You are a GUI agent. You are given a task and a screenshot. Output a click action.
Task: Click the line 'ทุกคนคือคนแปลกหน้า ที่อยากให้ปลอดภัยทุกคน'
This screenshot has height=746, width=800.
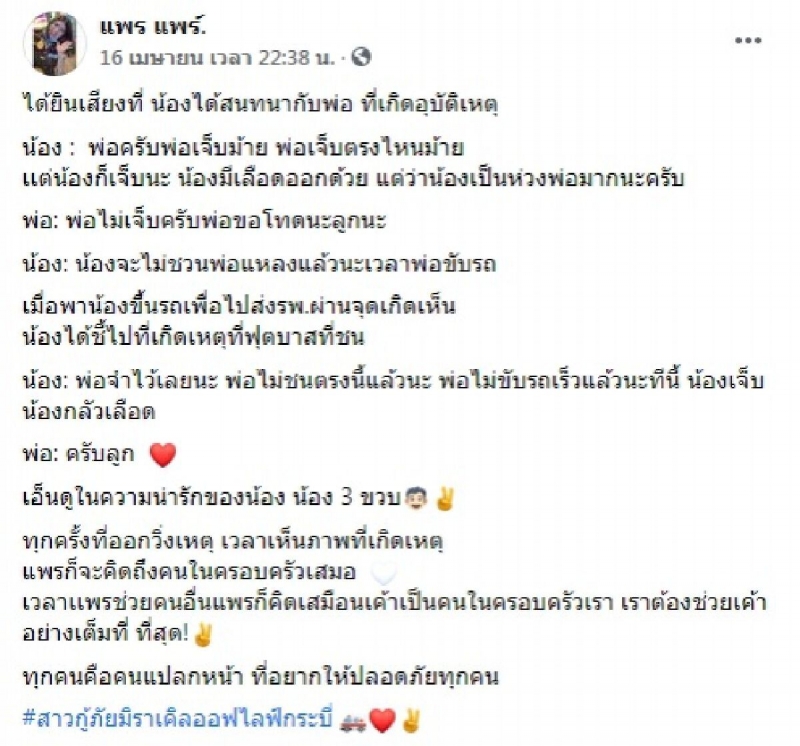coord(260,678)
